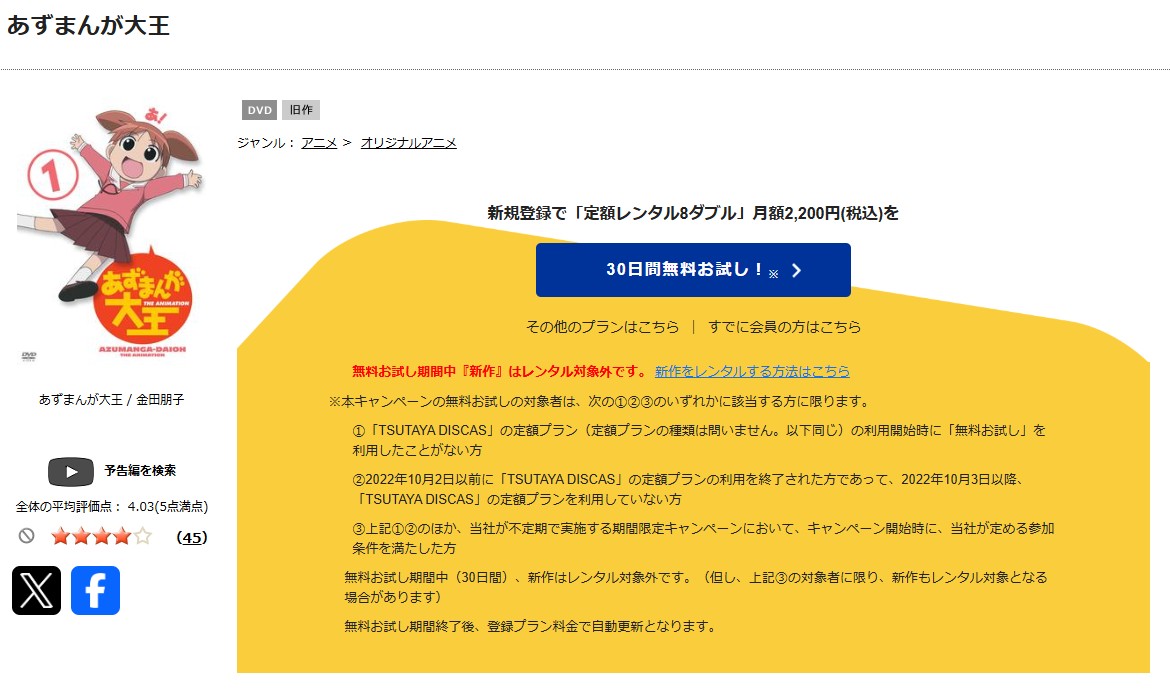This screenshot has height=692, width=1170.
Task: Click the play icon for trailer search
Action: point(71,471)
